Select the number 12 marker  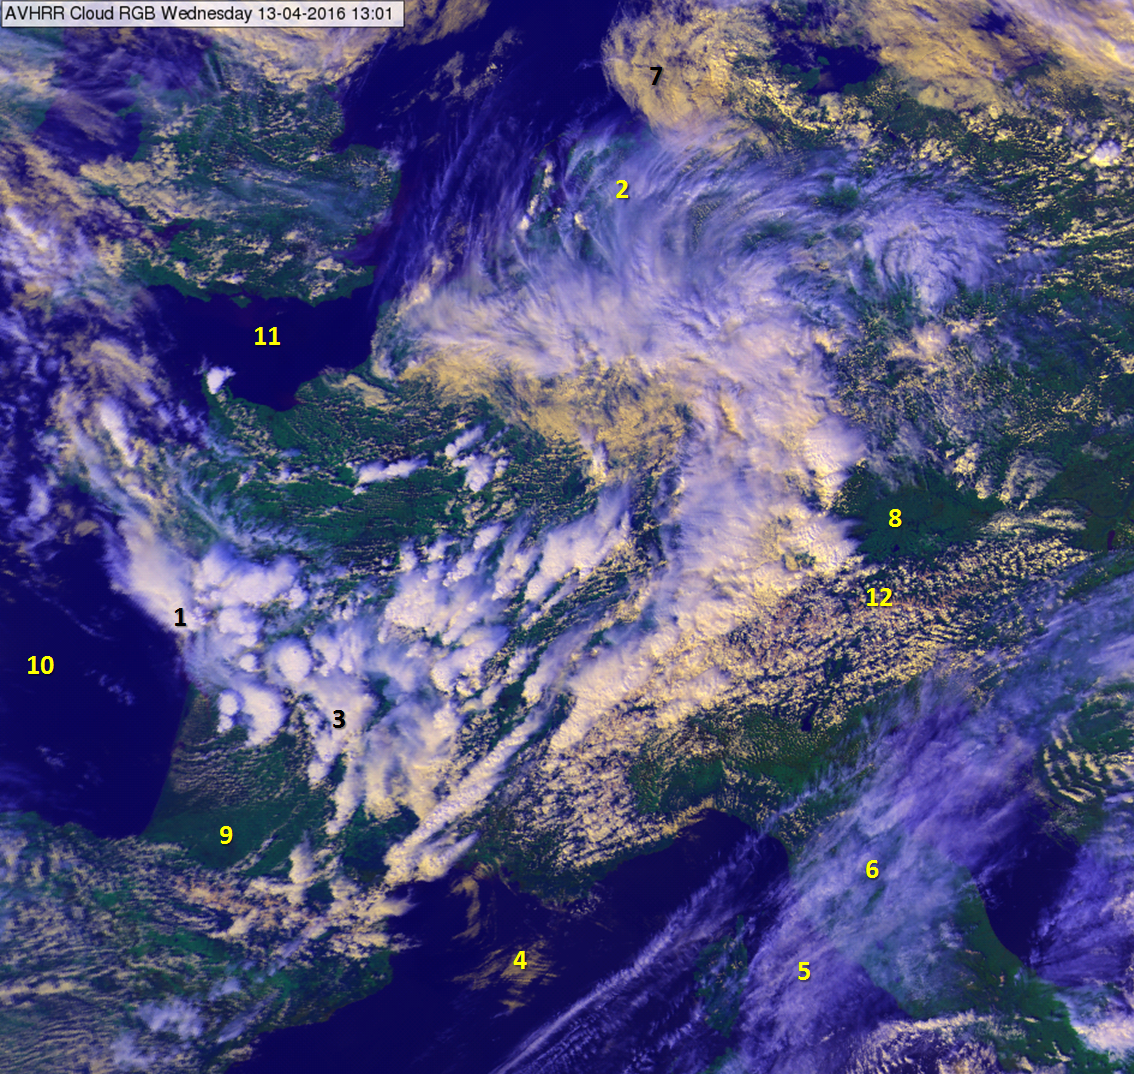pyautogui.click(x=879, y=597)
